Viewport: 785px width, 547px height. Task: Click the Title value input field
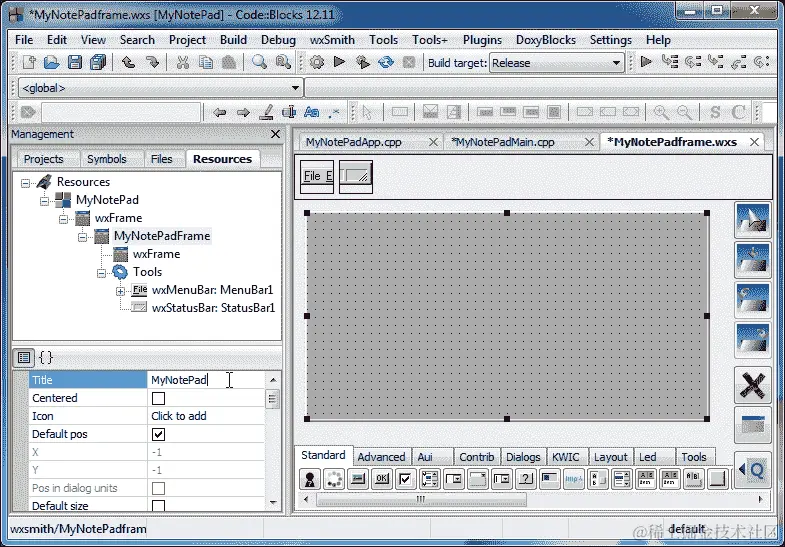(206, 380)
